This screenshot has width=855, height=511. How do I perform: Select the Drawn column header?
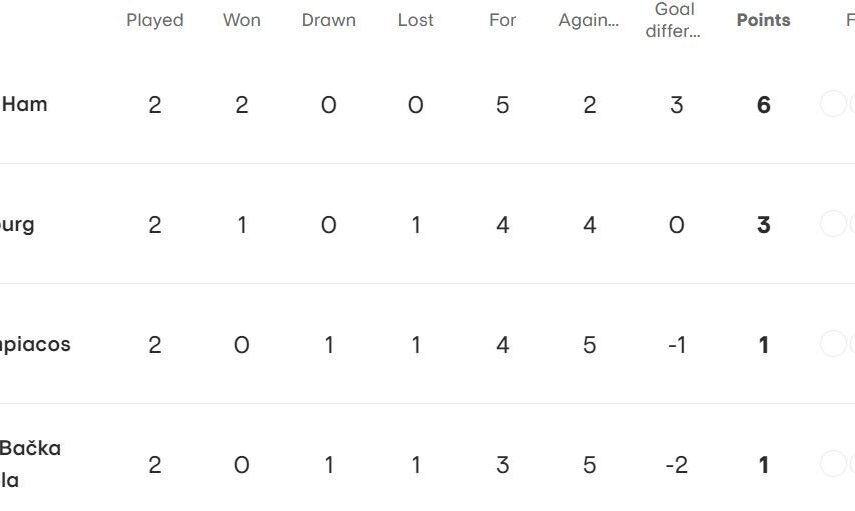point(329,20)
